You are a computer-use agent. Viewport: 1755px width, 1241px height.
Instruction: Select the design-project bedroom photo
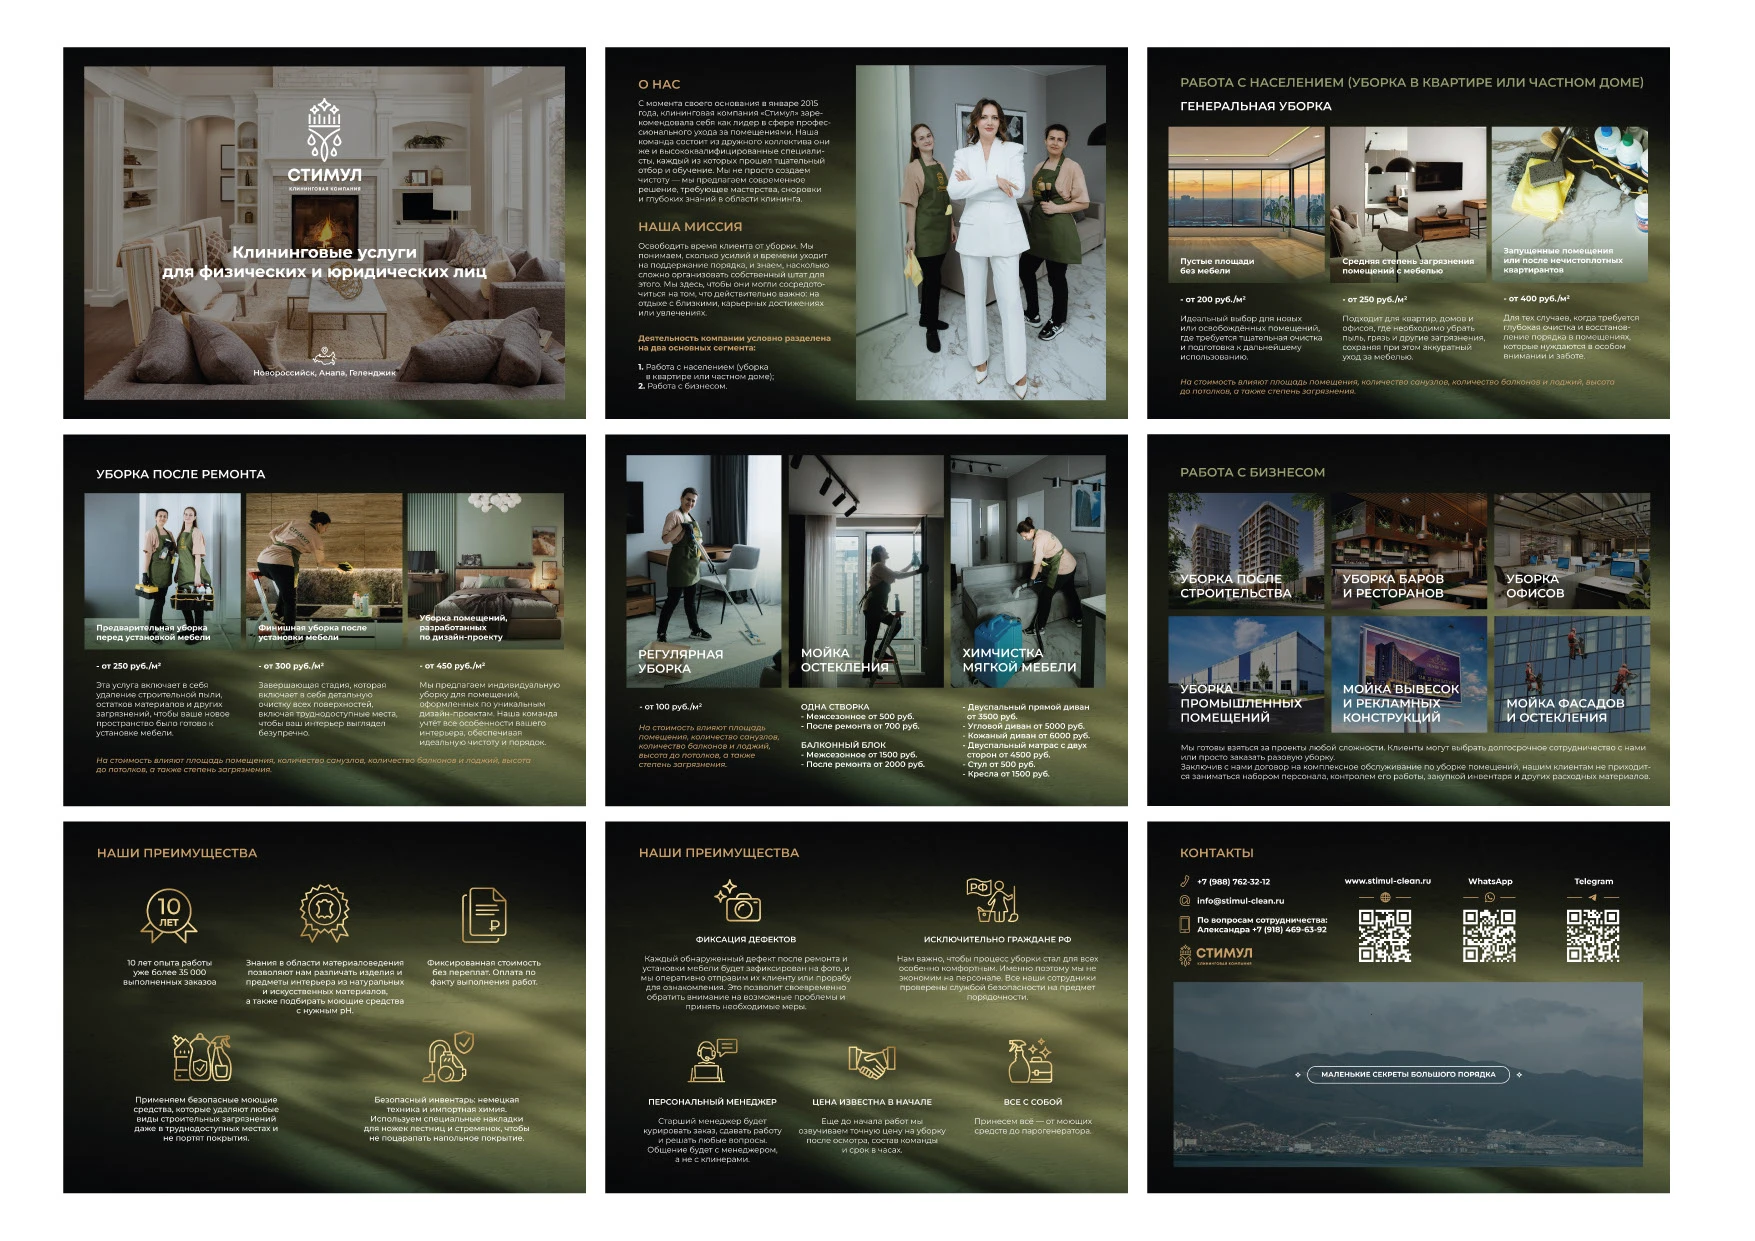point(486,572)
